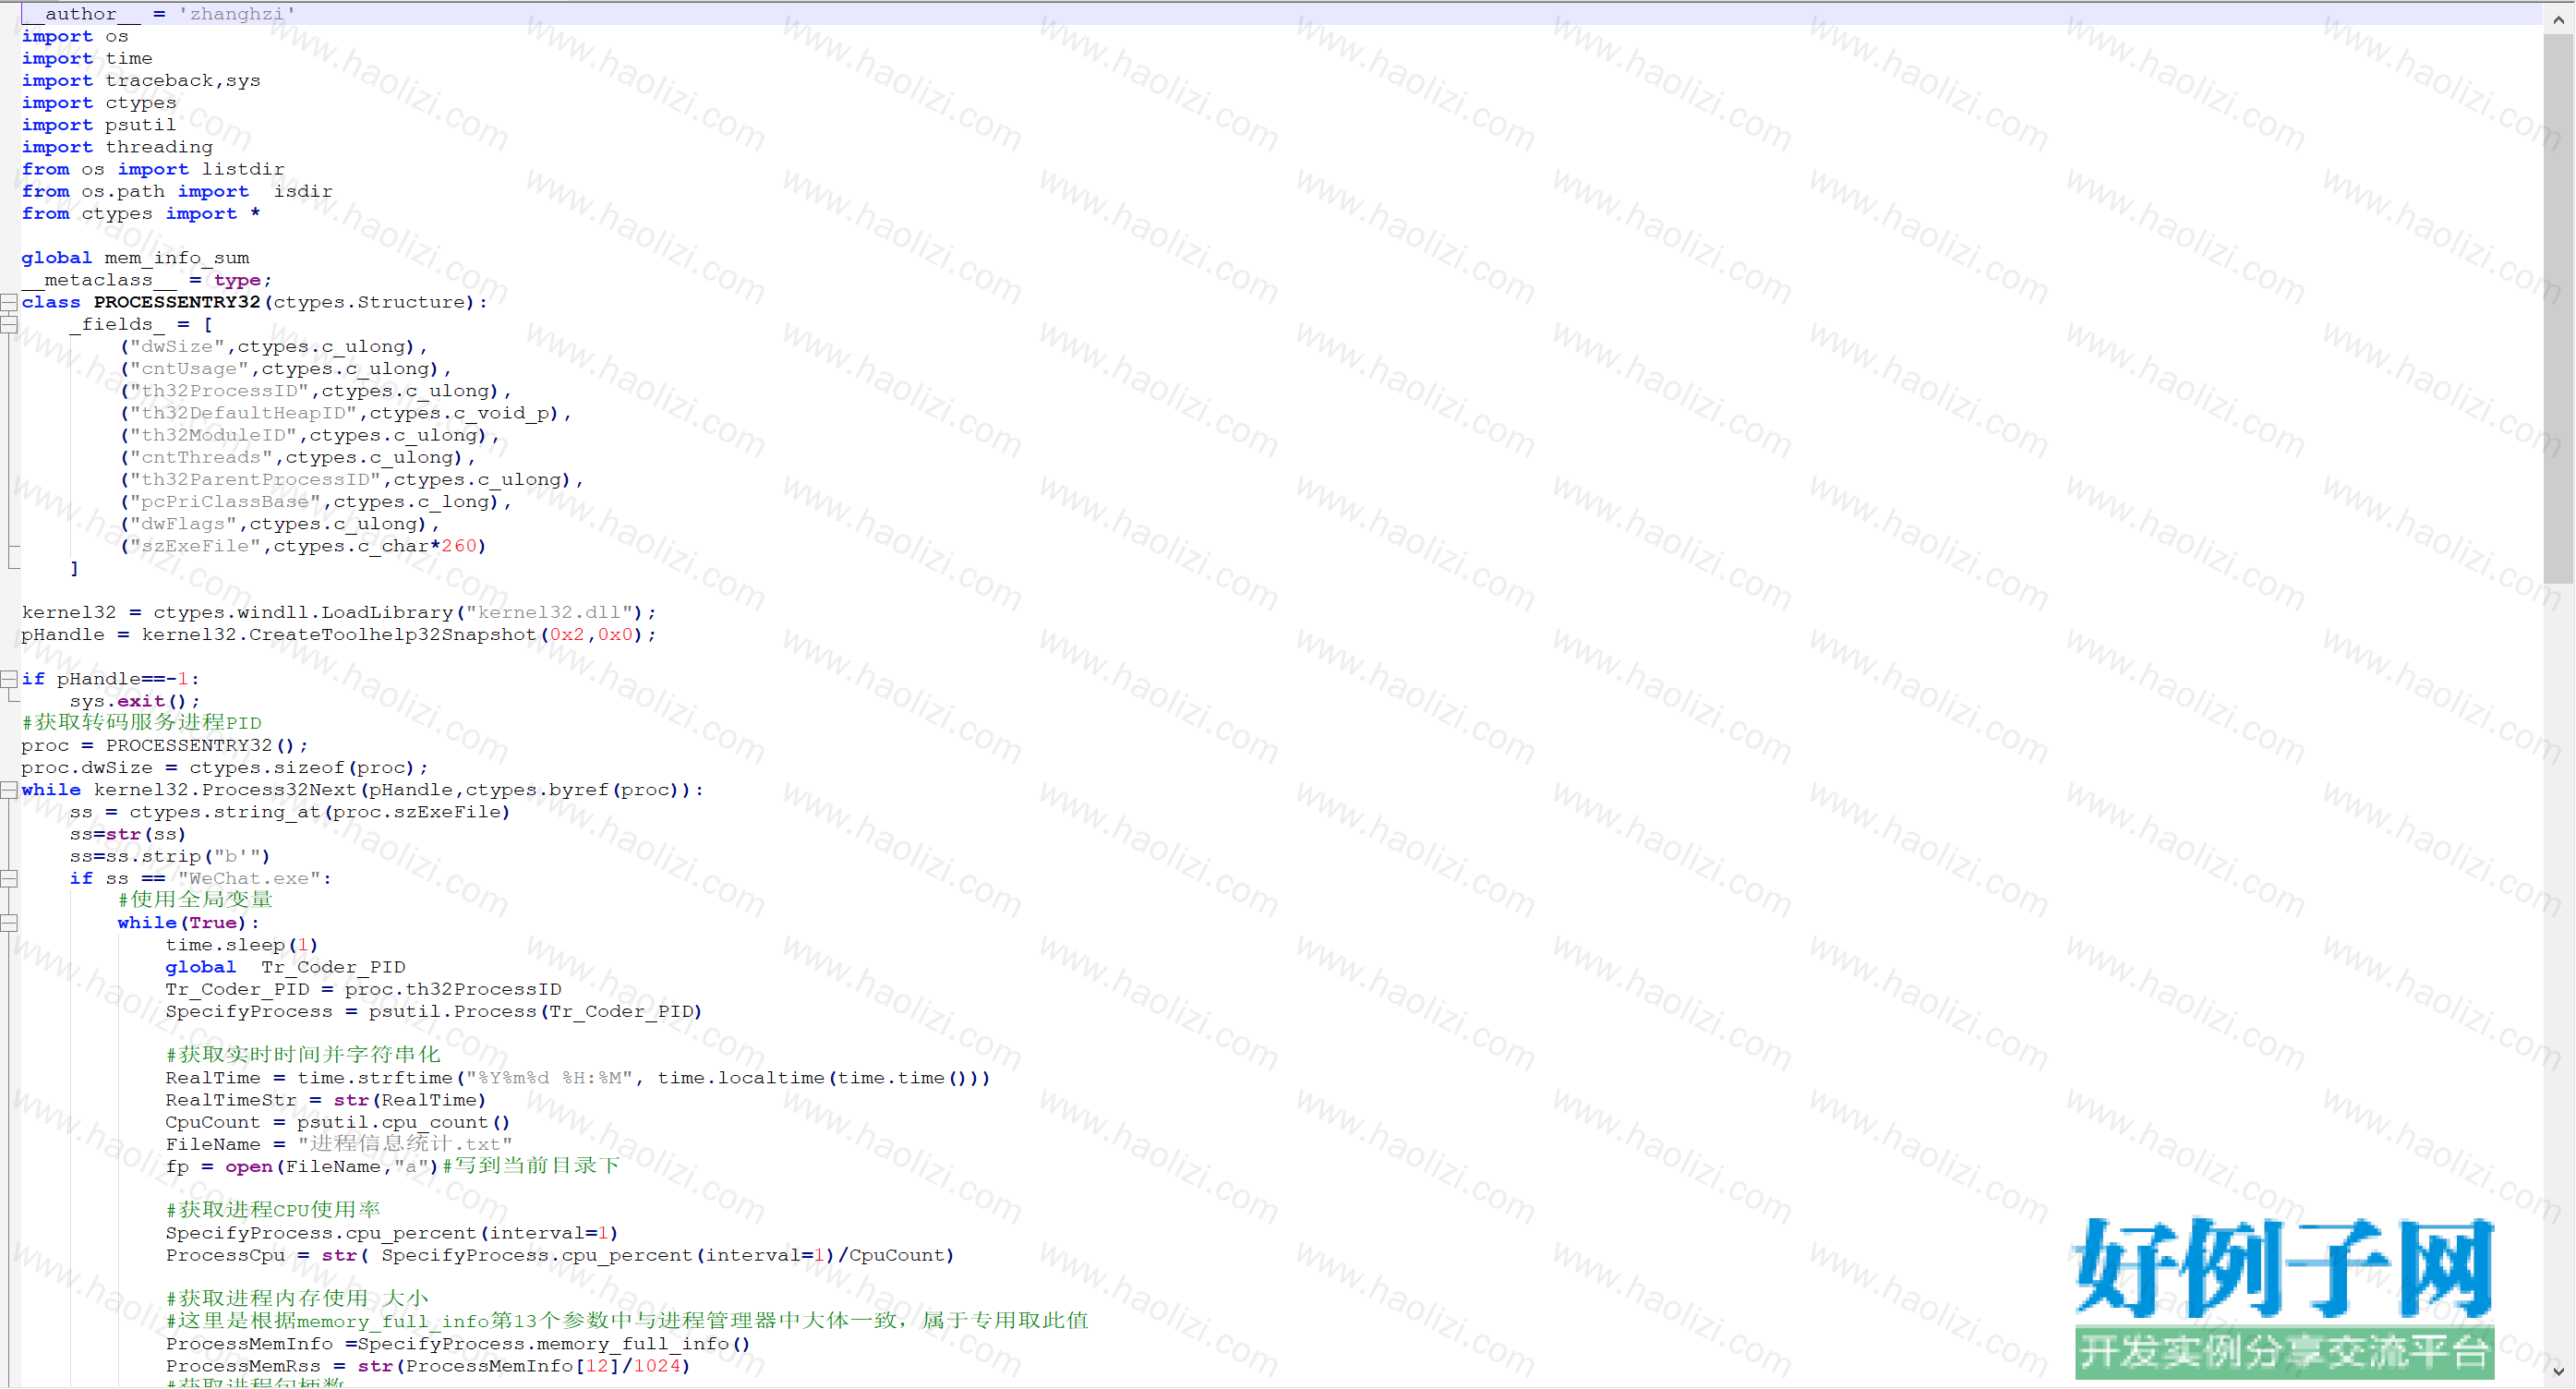The width and height of the screenshot is (2576, 1389).
Task: Click 'global mem_info_sum' line
Action: [136, 258]
